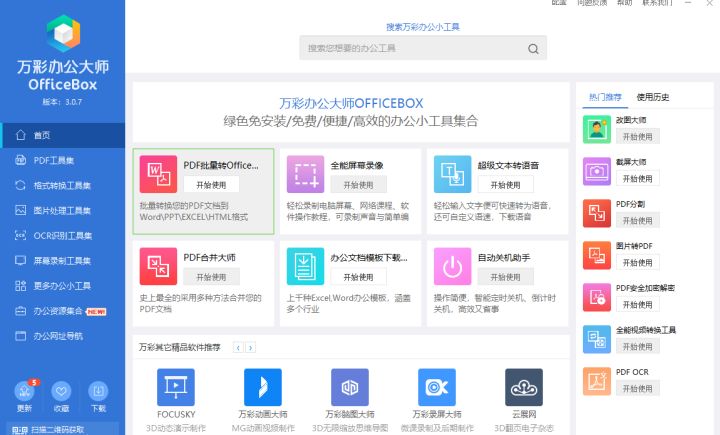Open 万彩录屏大师 software icon
720x435 pixels.
[x=437, y=387]
